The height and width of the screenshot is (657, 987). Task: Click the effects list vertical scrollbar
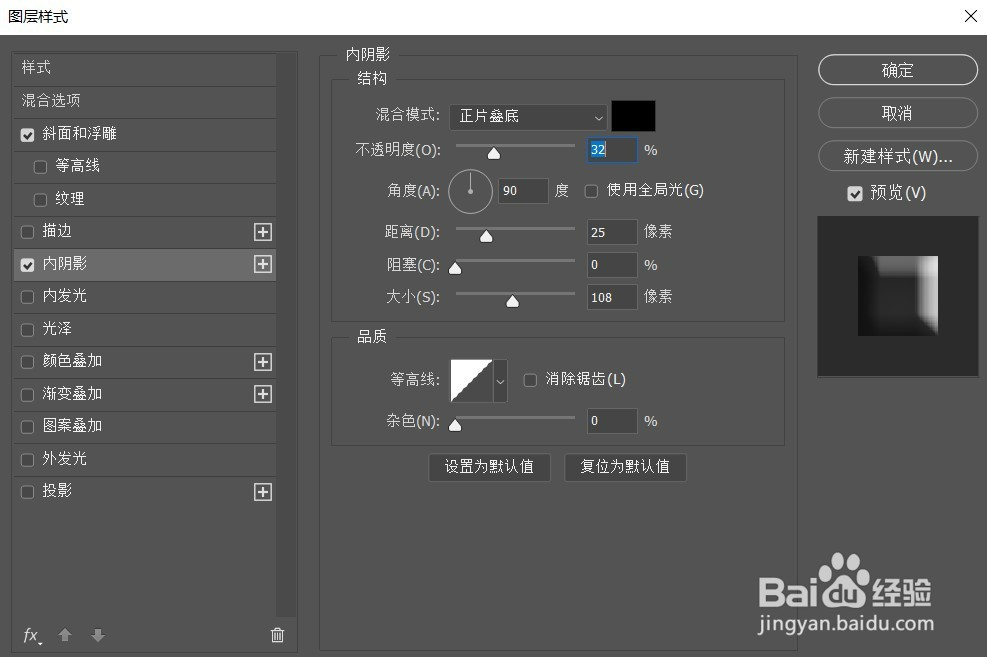pos(286,335)
